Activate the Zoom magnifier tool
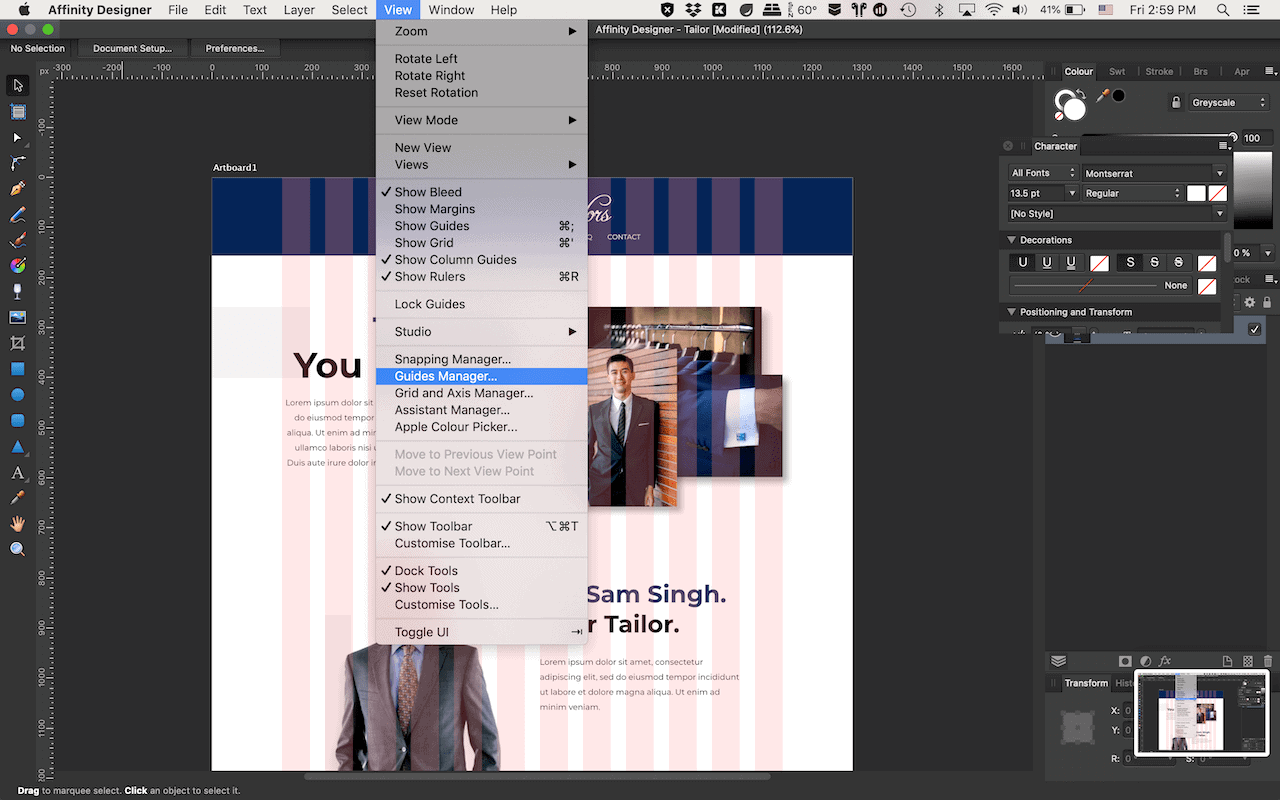This screenshot has height=800, width=1280. [17, 549]
